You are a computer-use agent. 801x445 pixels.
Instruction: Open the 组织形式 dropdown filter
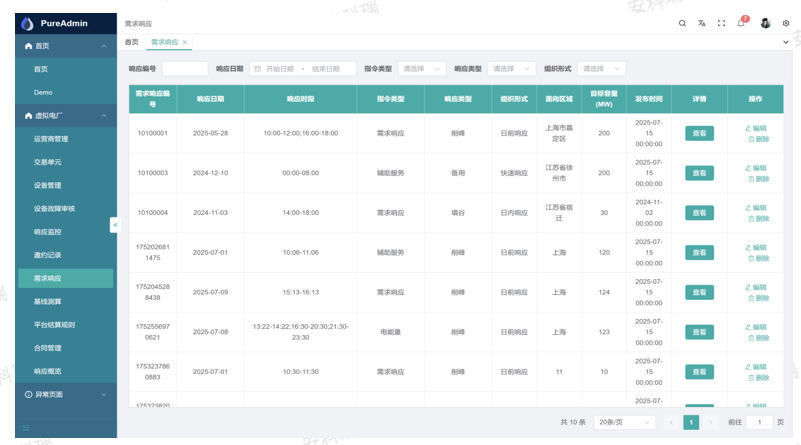pos(601,68)
